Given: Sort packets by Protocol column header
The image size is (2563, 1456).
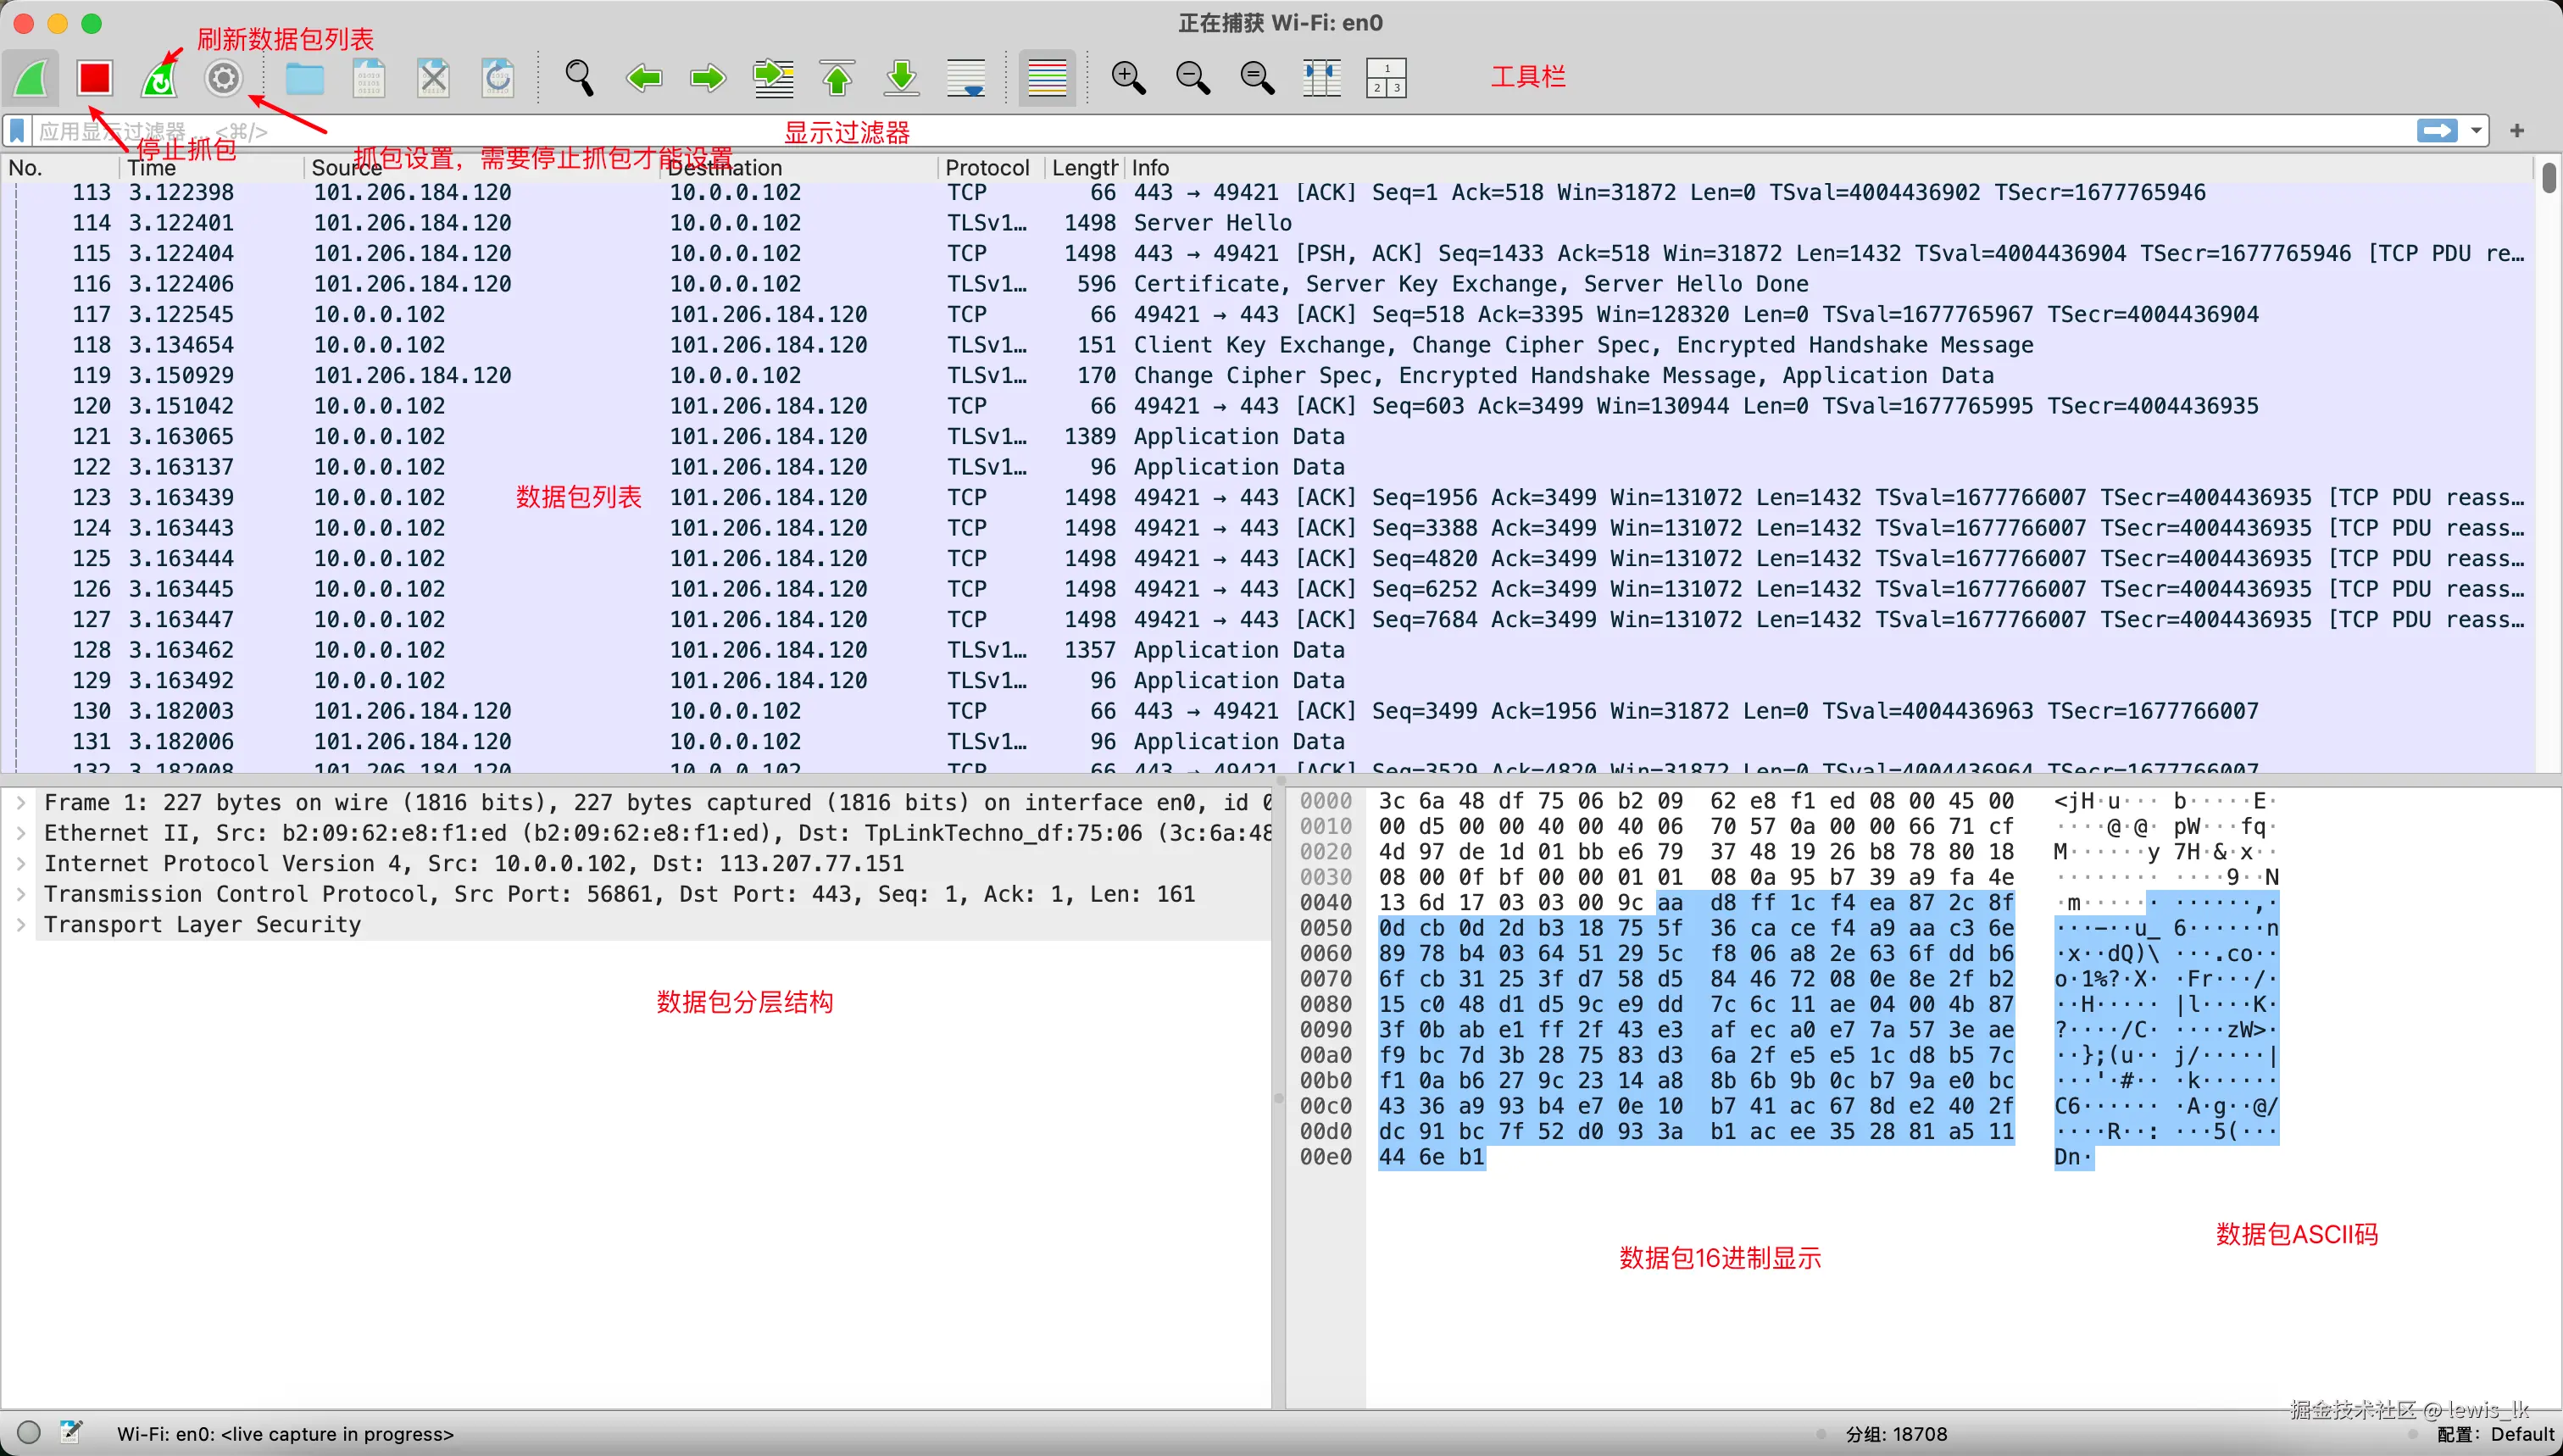Looking at the screenshot, I should pos(986,168).
